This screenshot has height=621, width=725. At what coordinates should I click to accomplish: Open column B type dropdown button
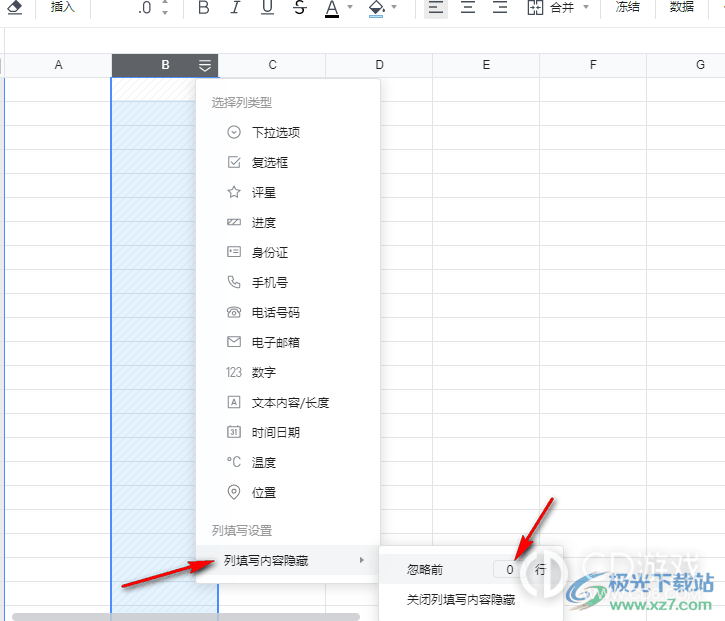click(205, 66)
